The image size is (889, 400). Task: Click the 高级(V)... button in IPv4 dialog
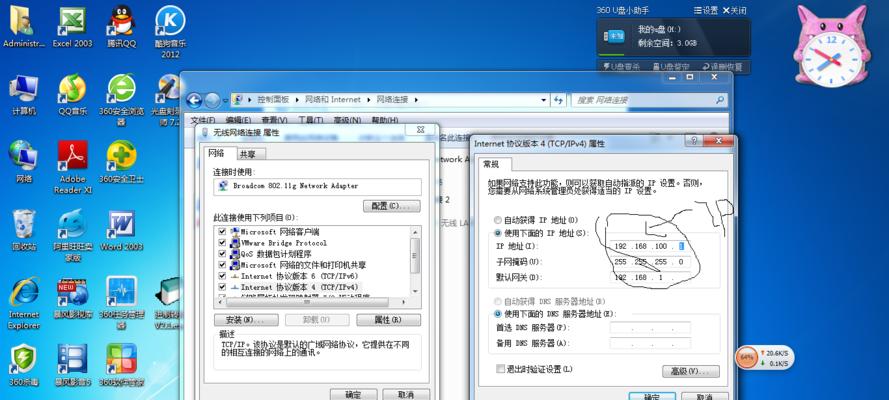coord(691,371)
